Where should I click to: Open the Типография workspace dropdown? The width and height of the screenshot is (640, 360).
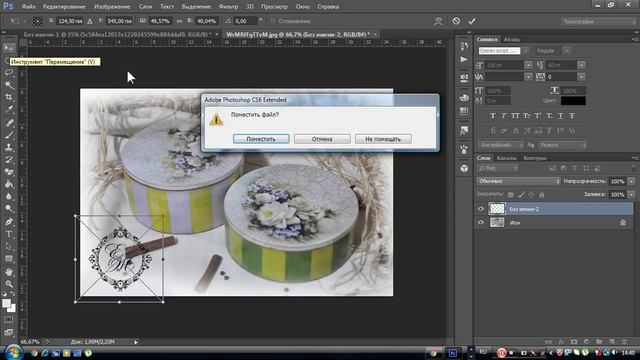(x=598, y=21)
